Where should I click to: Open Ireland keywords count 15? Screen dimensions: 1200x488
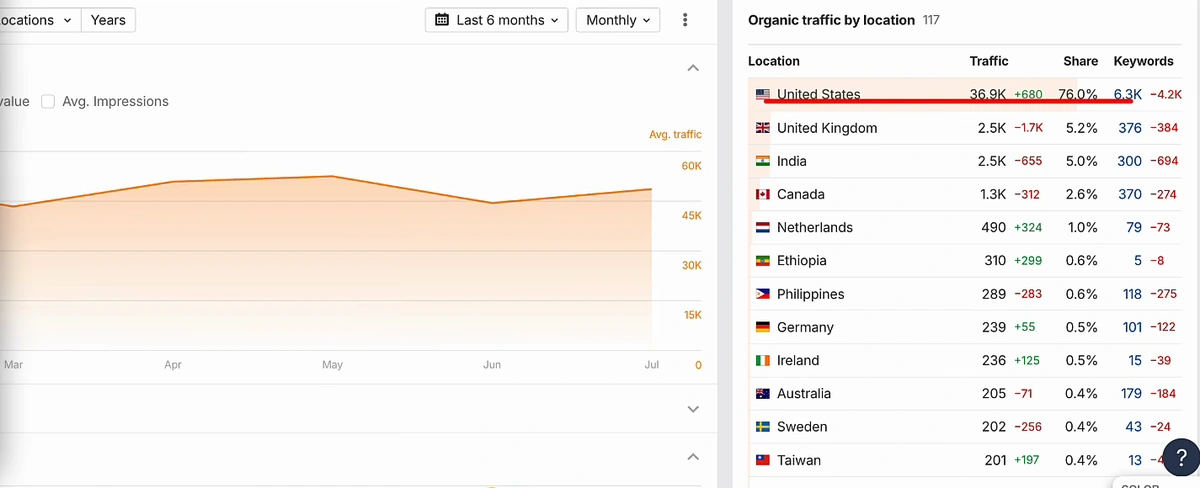(x=1135, y=360)
